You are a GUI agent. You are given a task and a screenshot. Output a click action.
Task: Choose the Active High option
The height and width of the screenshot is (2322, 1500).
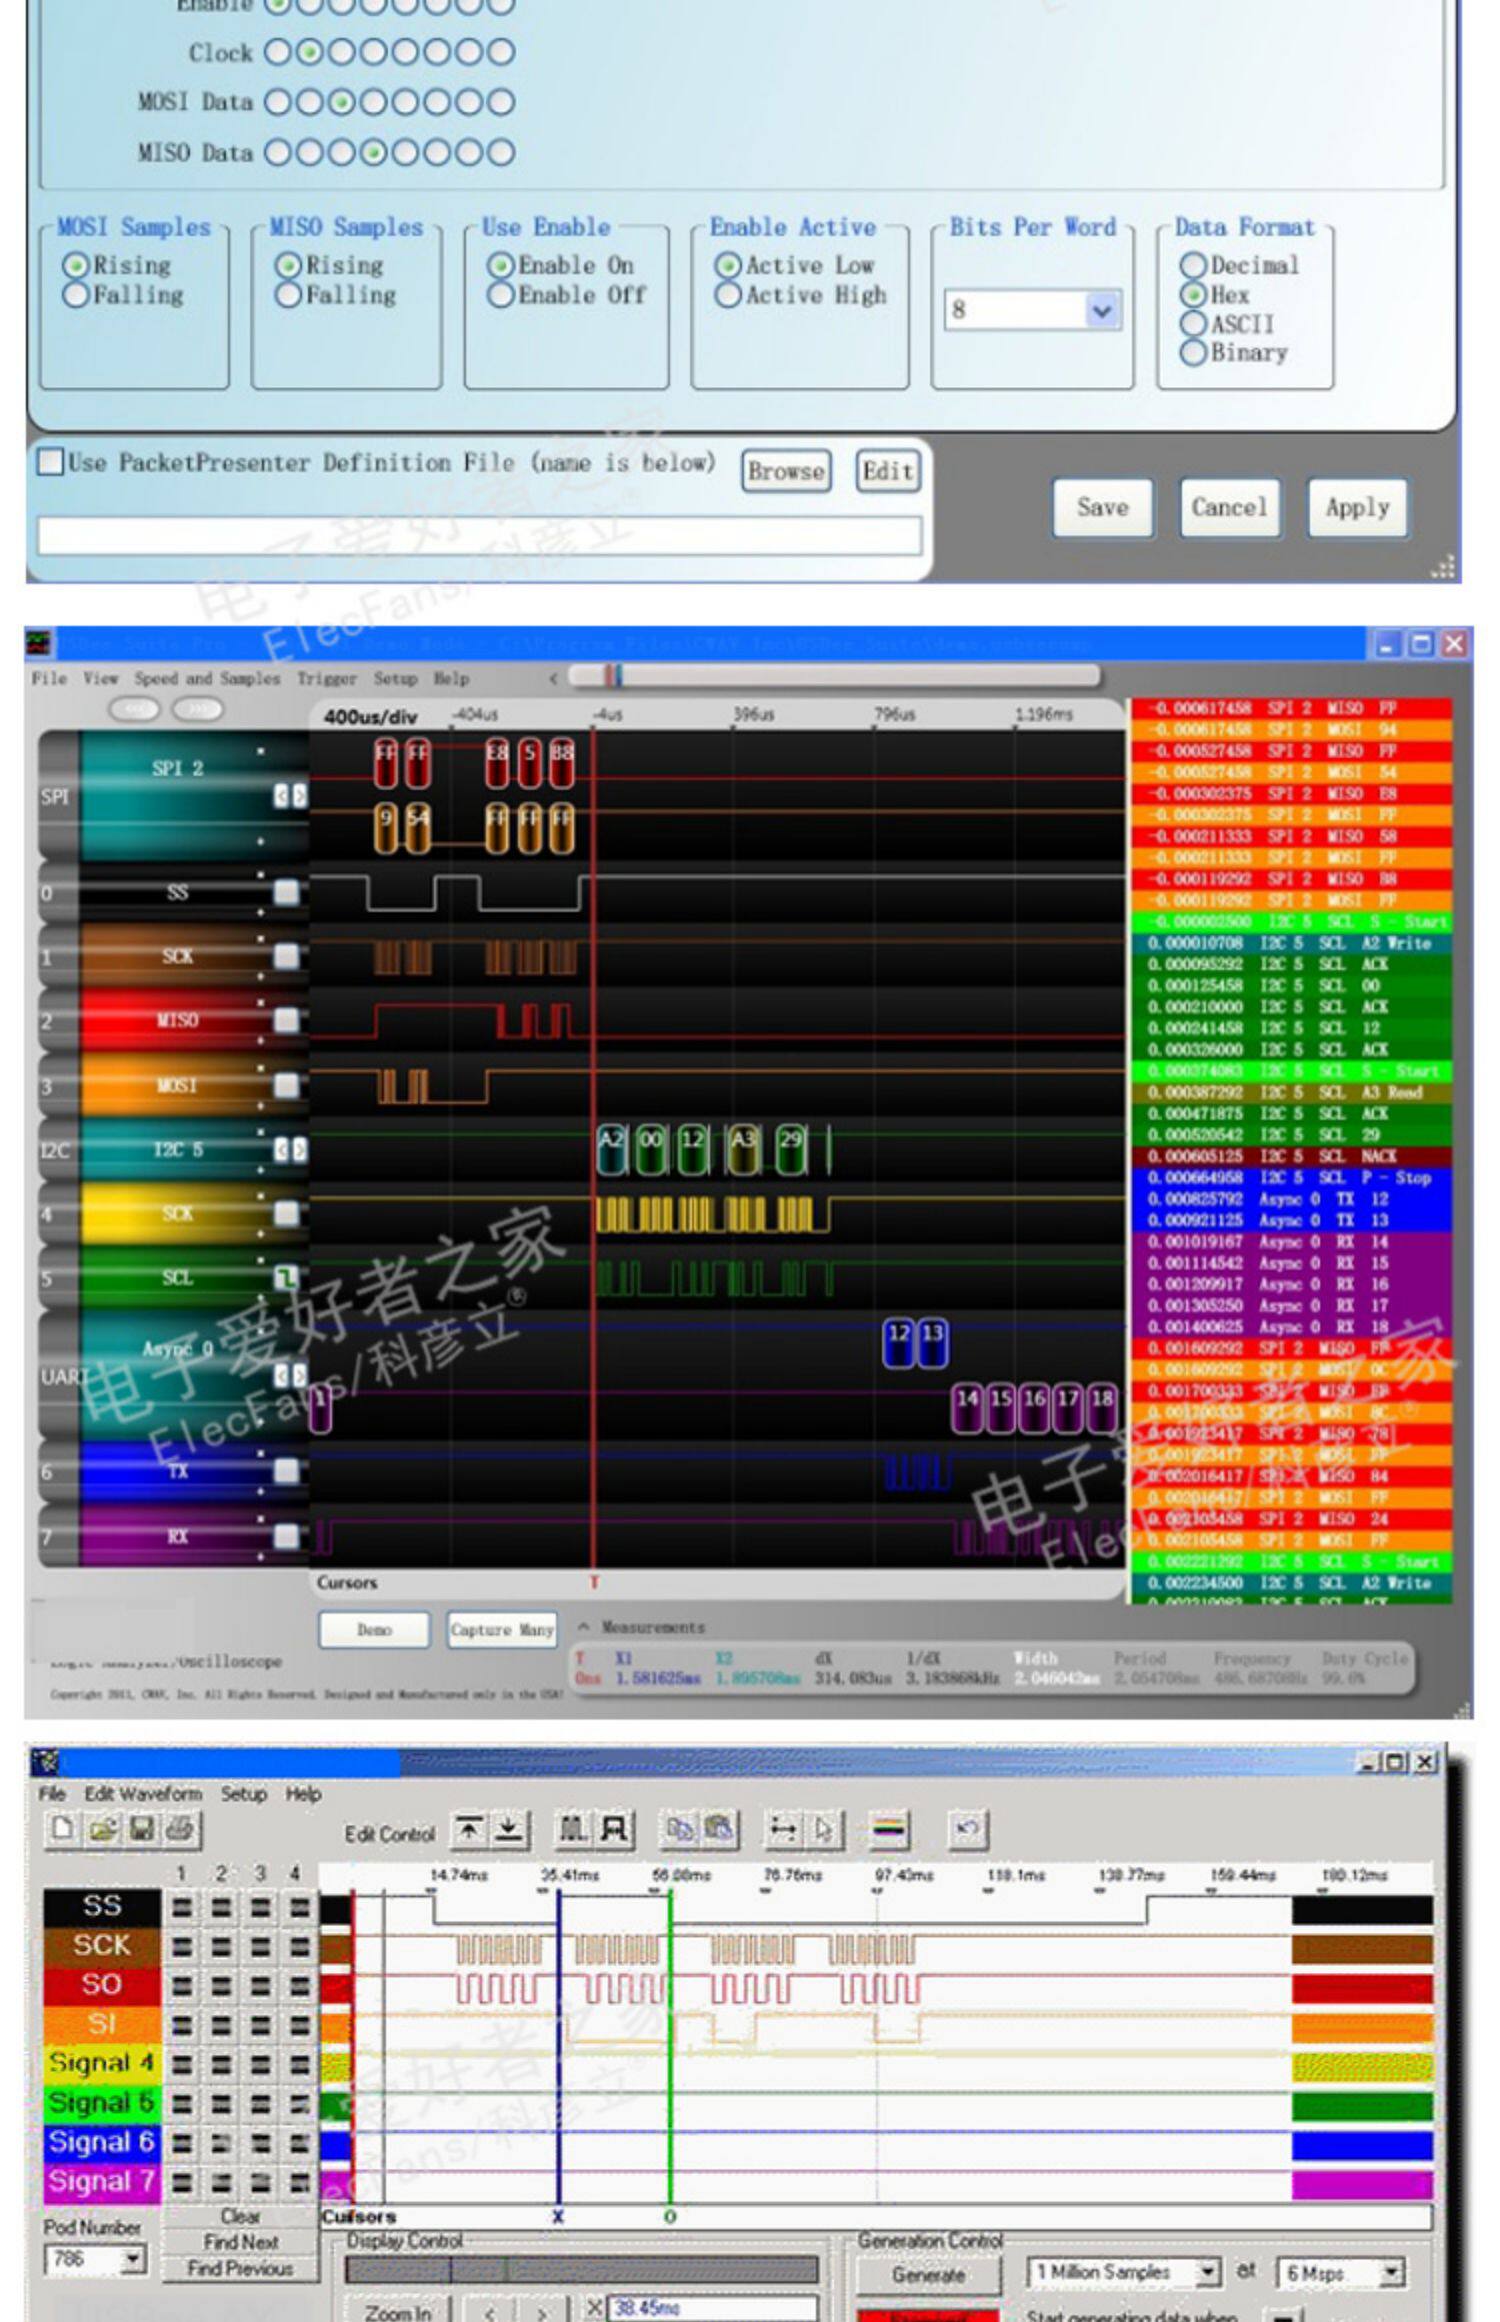tap(801, 295)
